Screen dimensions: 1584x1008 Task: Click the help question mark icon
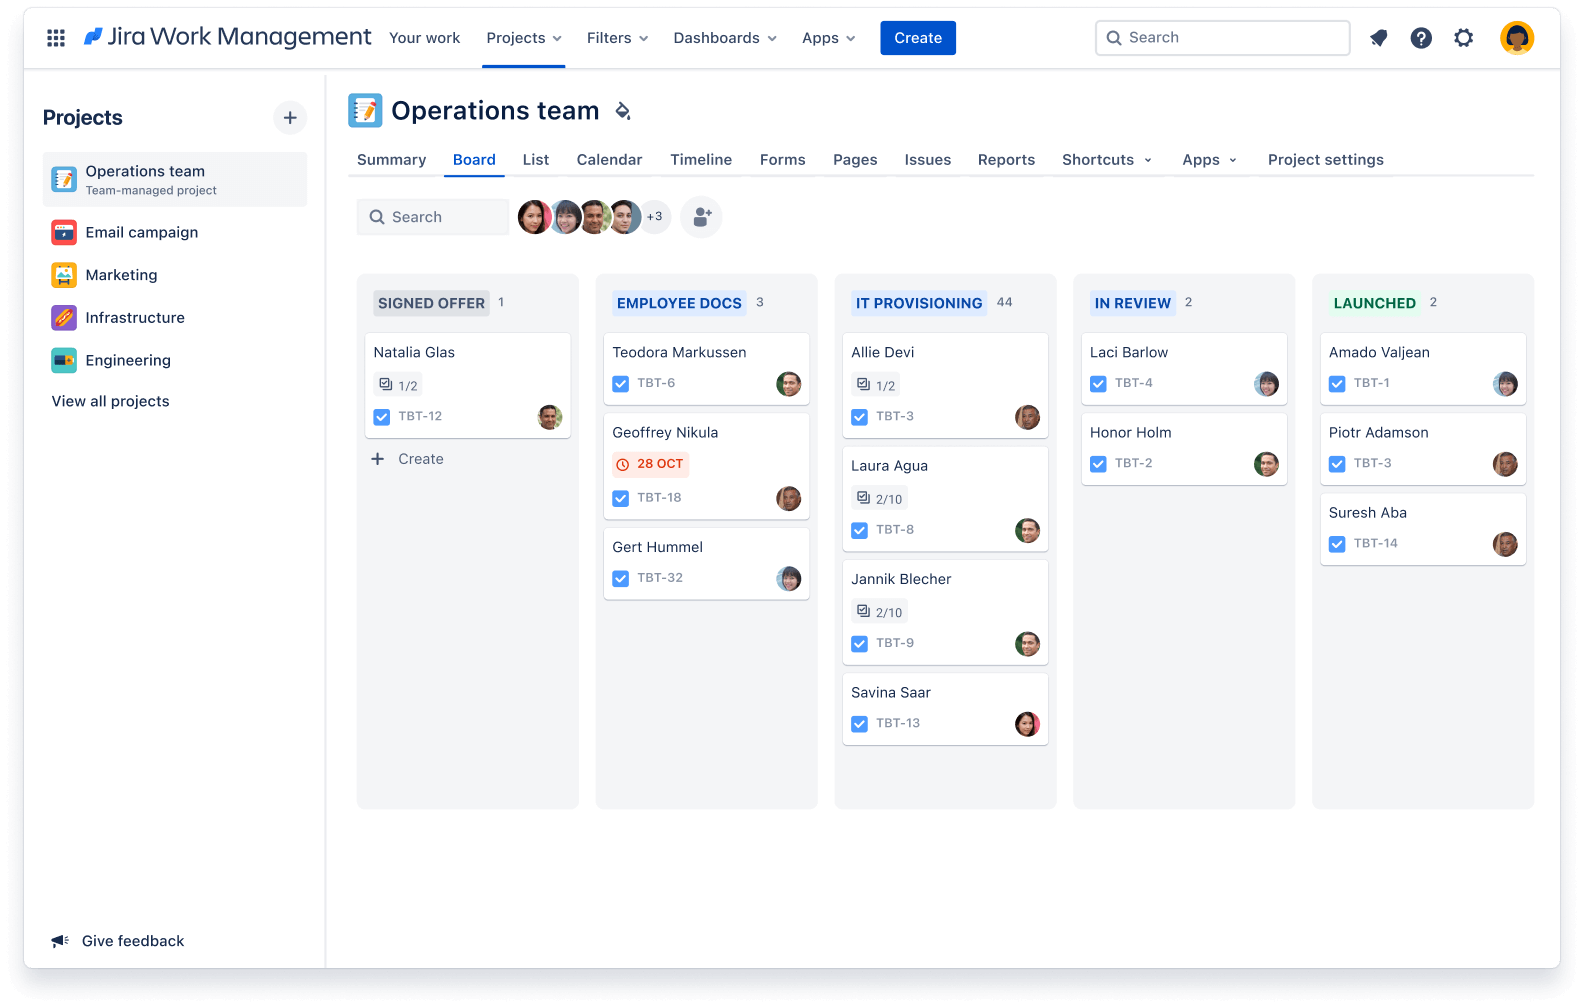tap(1421, 38)
